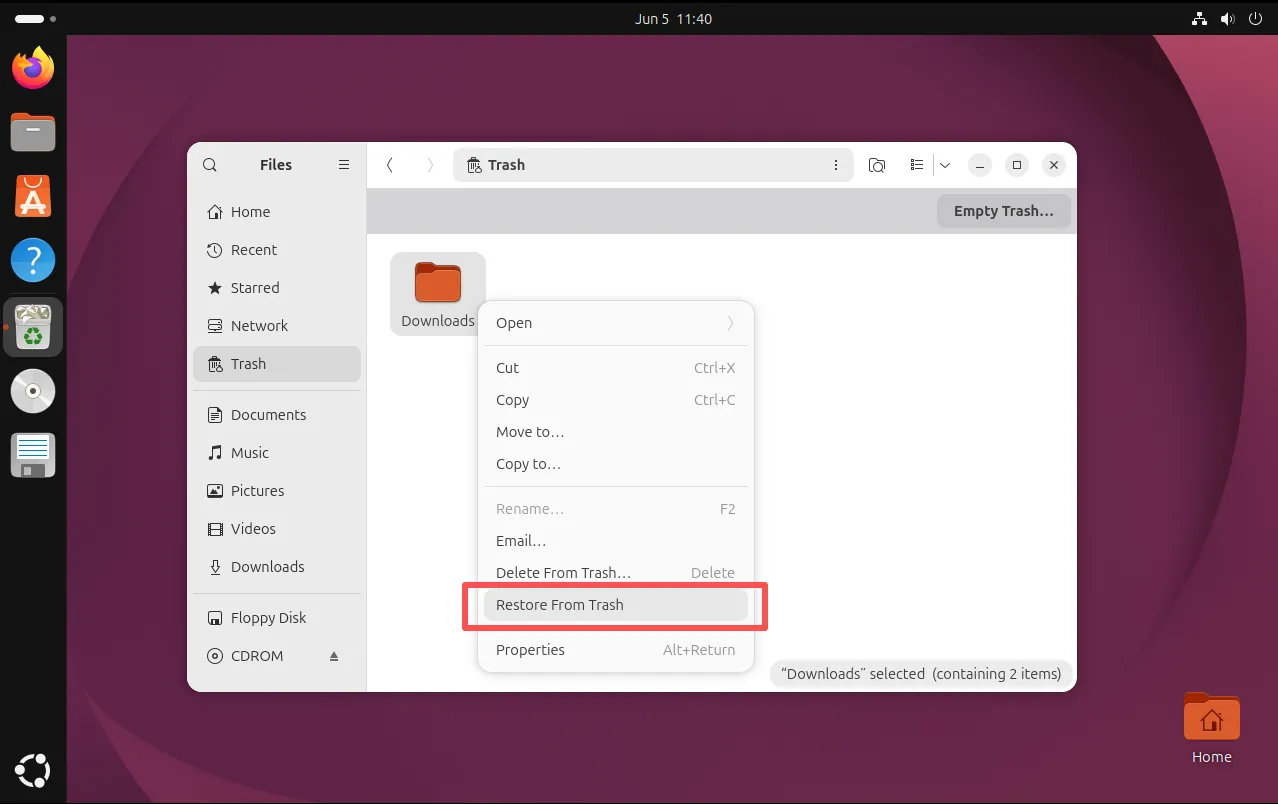Open Floppy Disk in the sidebar

pyautogui.click(x=277, y=618)
